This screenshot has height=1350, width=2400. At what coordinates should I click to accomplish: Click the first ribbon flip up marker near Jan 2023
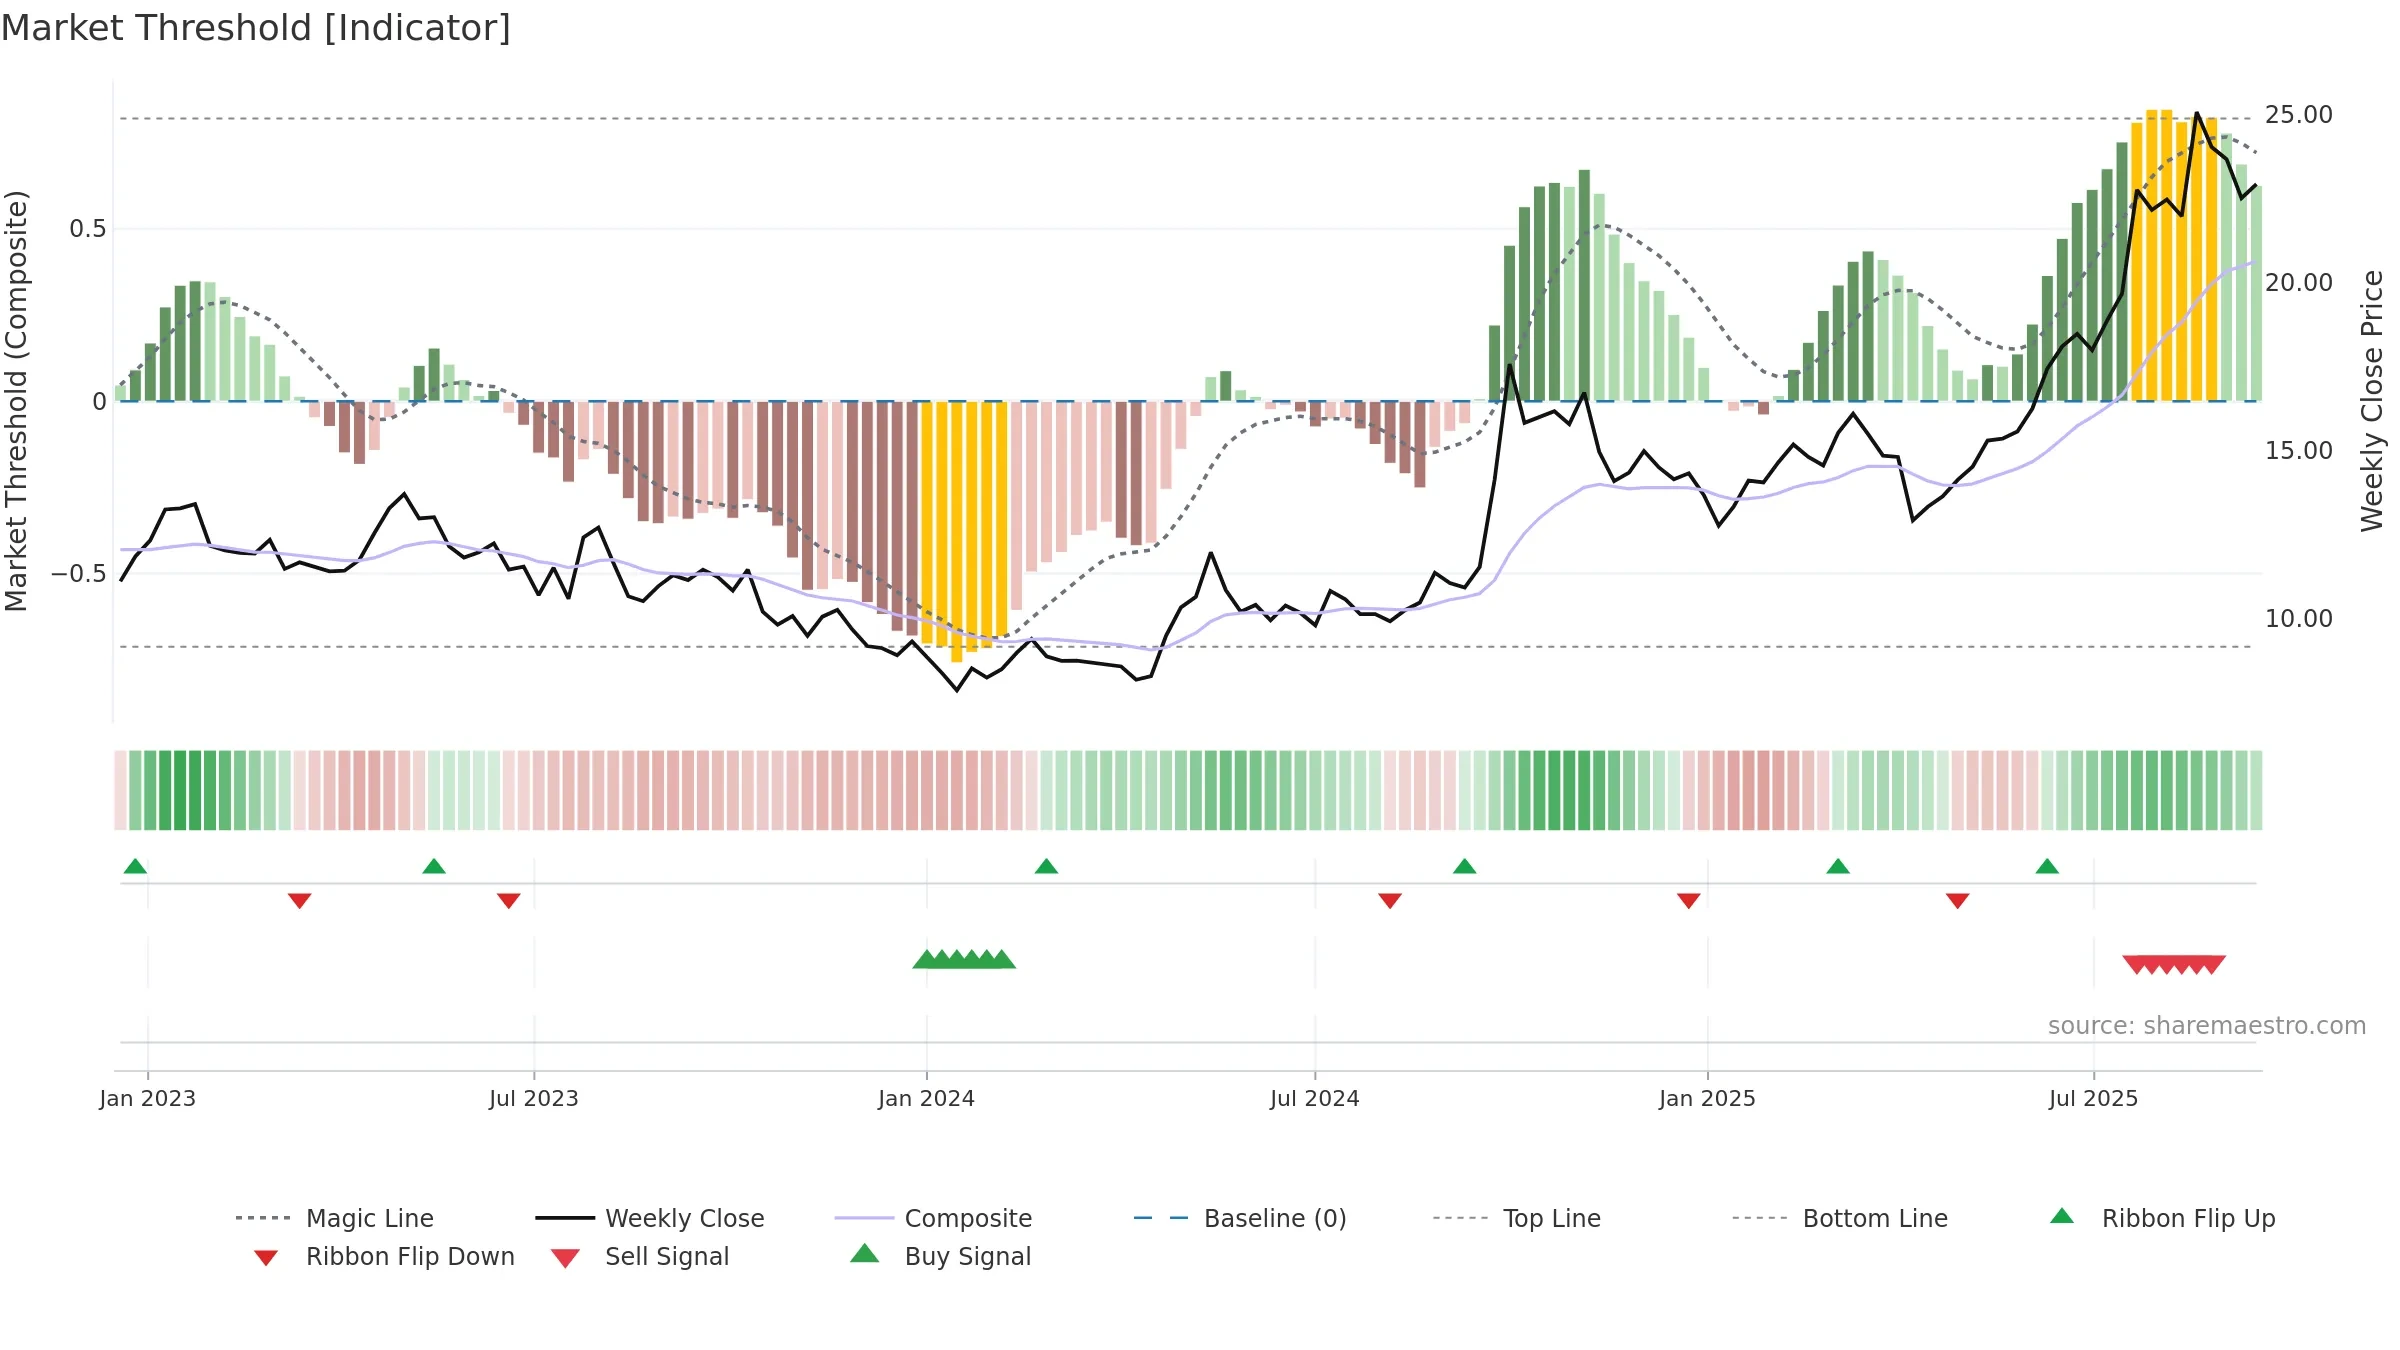tap(135, 866)
